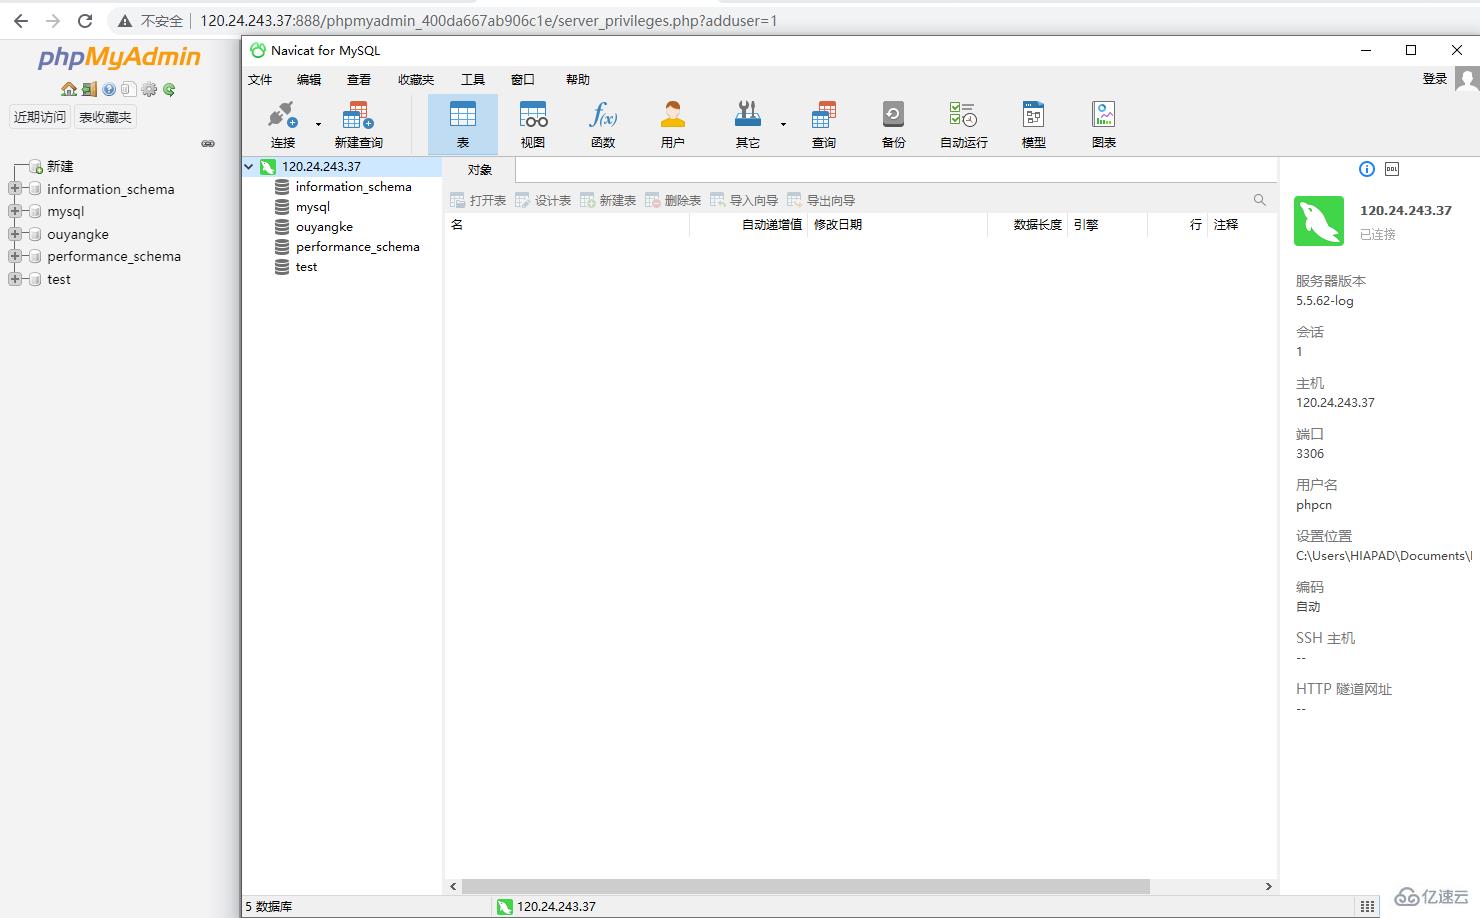This screenshot has height=918, width=1480.
Task: Show general info panel icon
Action: click(1367, 169)
